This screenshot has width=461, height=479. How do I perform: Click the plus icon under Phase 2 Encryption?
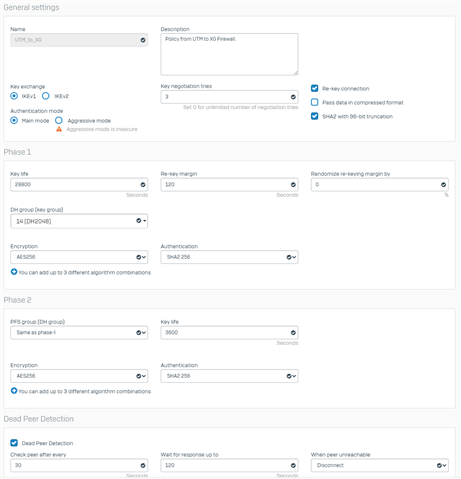[14, 391]
